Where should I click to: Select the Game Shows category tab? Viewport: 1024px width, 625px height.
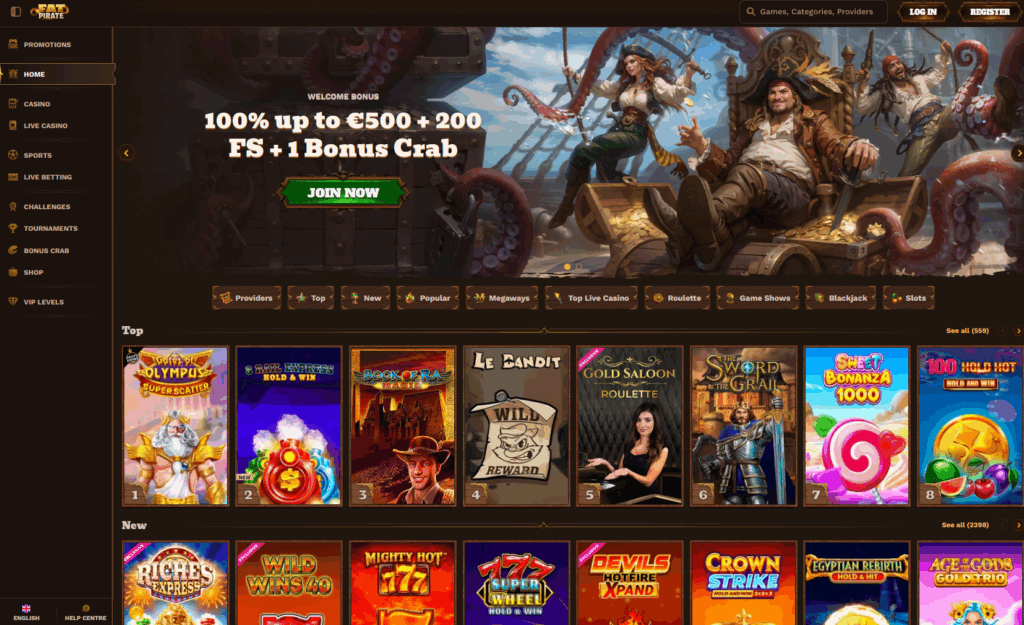758,298
